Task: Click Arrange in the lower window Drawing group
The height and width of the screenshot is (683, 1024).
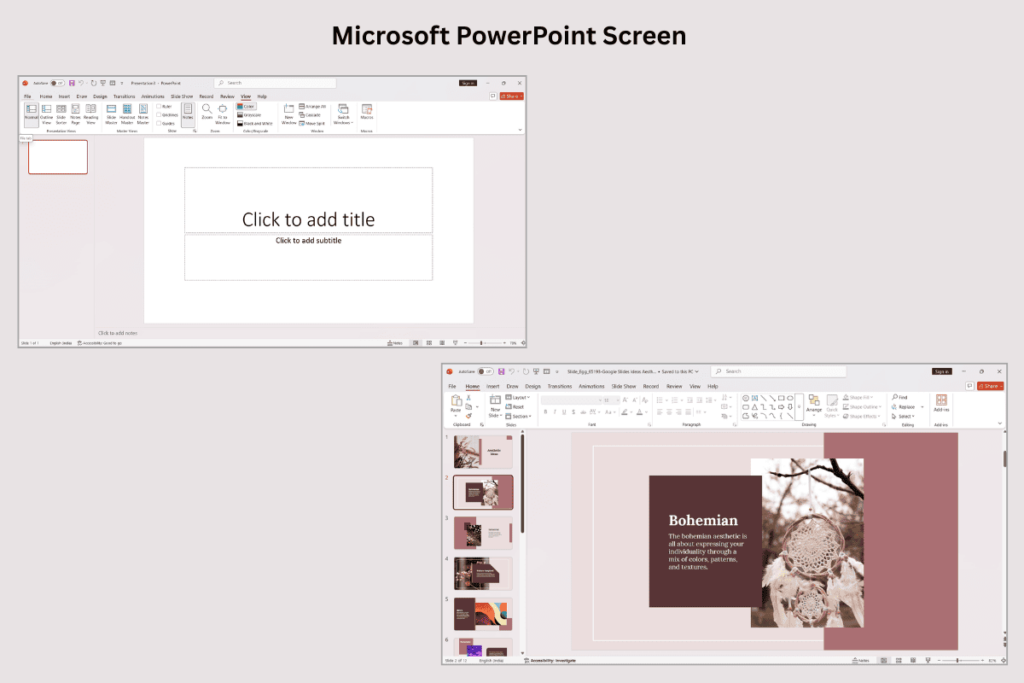Action: coord(814,404)
